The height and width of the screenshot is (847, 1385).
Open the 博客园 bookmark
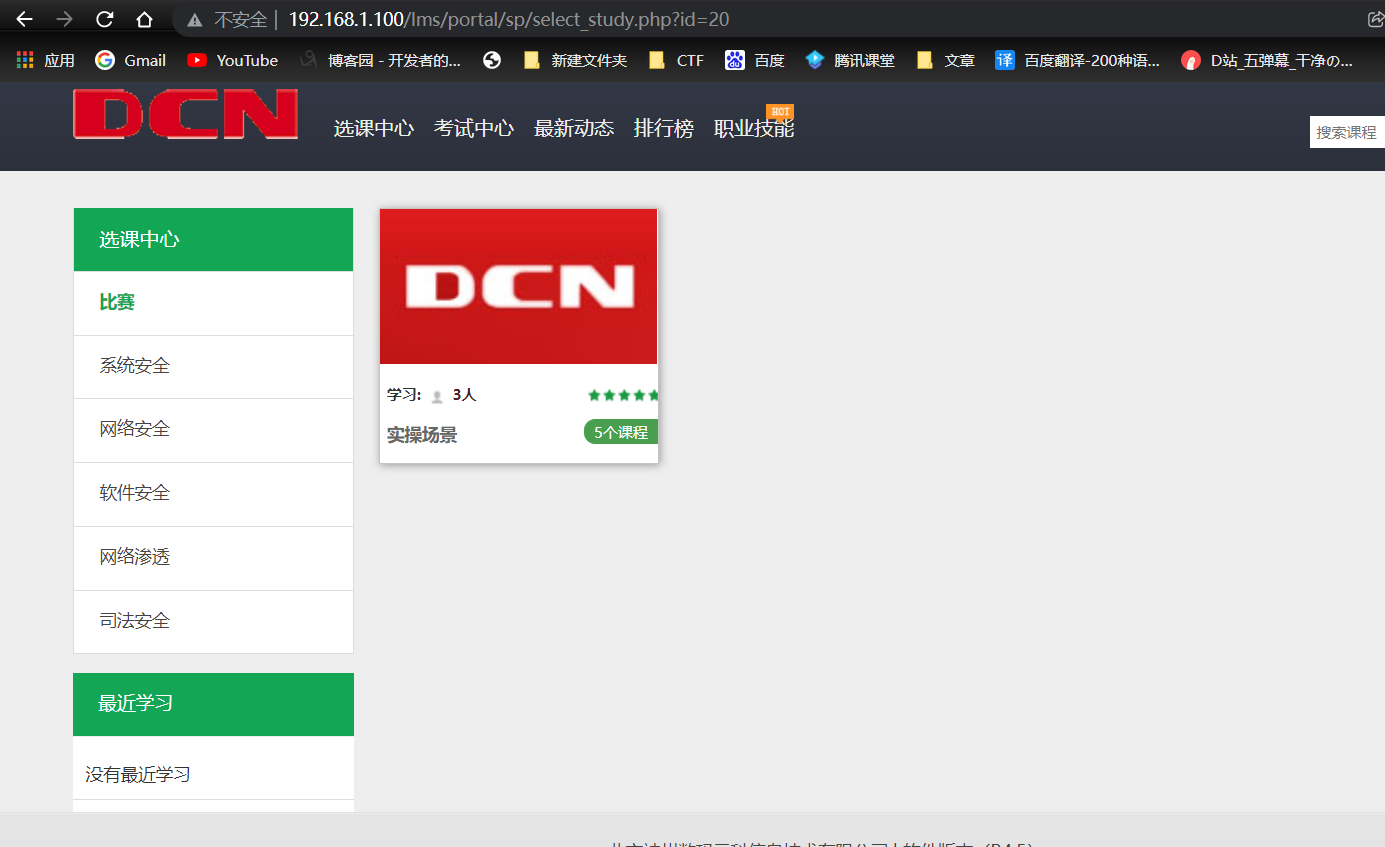coord(381,60)
